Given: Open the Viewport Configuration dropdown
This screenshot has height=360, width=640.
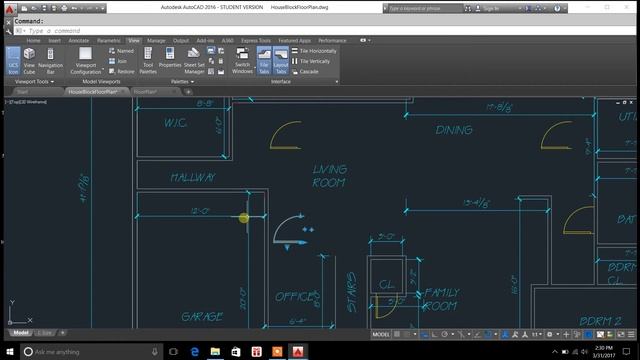Looking at the screenshot, I should click(85, 60).
